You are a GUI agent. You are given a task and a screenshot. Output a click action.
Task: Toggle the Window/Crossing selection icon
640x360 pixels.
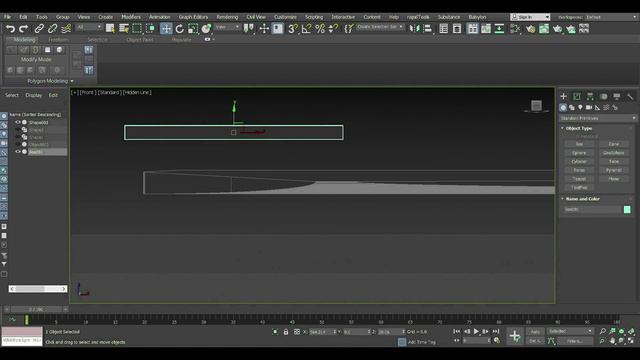[151, 29]
